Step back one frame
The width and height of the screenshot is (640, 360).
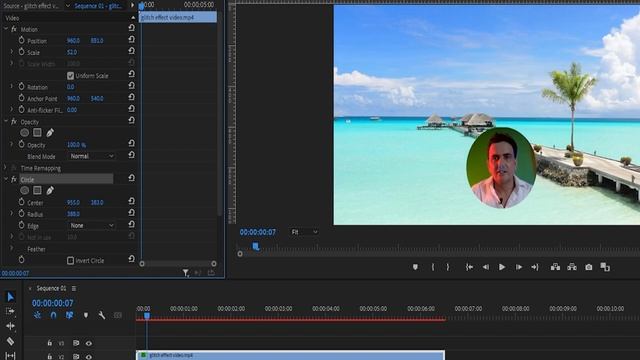click(486, 267)
